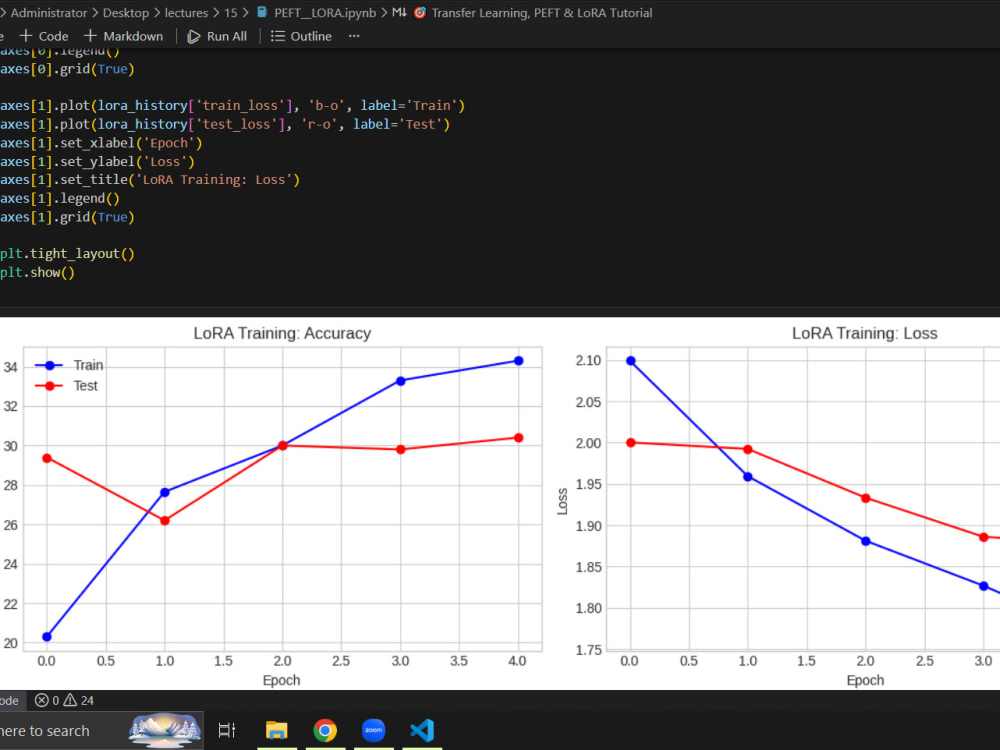Click the plt.show() code line
The height and width of the screenshot is (750, 1000).
coord(38,272)
